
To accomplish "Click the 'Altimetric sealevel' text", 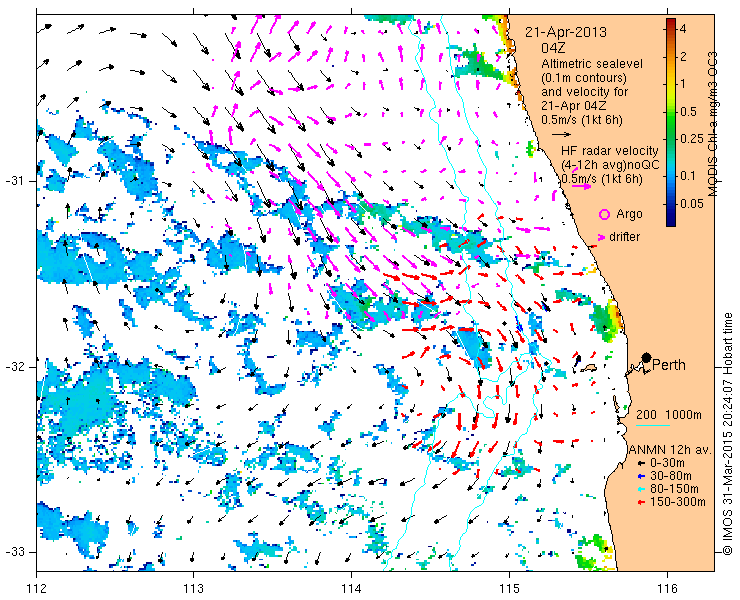I will tap(592, 63).
